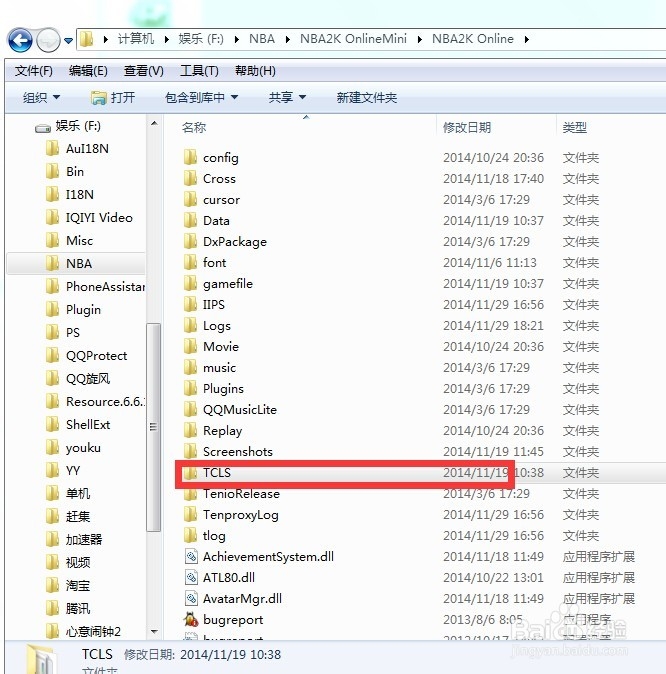Image resolution: width=666 pixels, height=674 pixels.
Task: Select the Movie folder icon
Action: pos(190,347)
